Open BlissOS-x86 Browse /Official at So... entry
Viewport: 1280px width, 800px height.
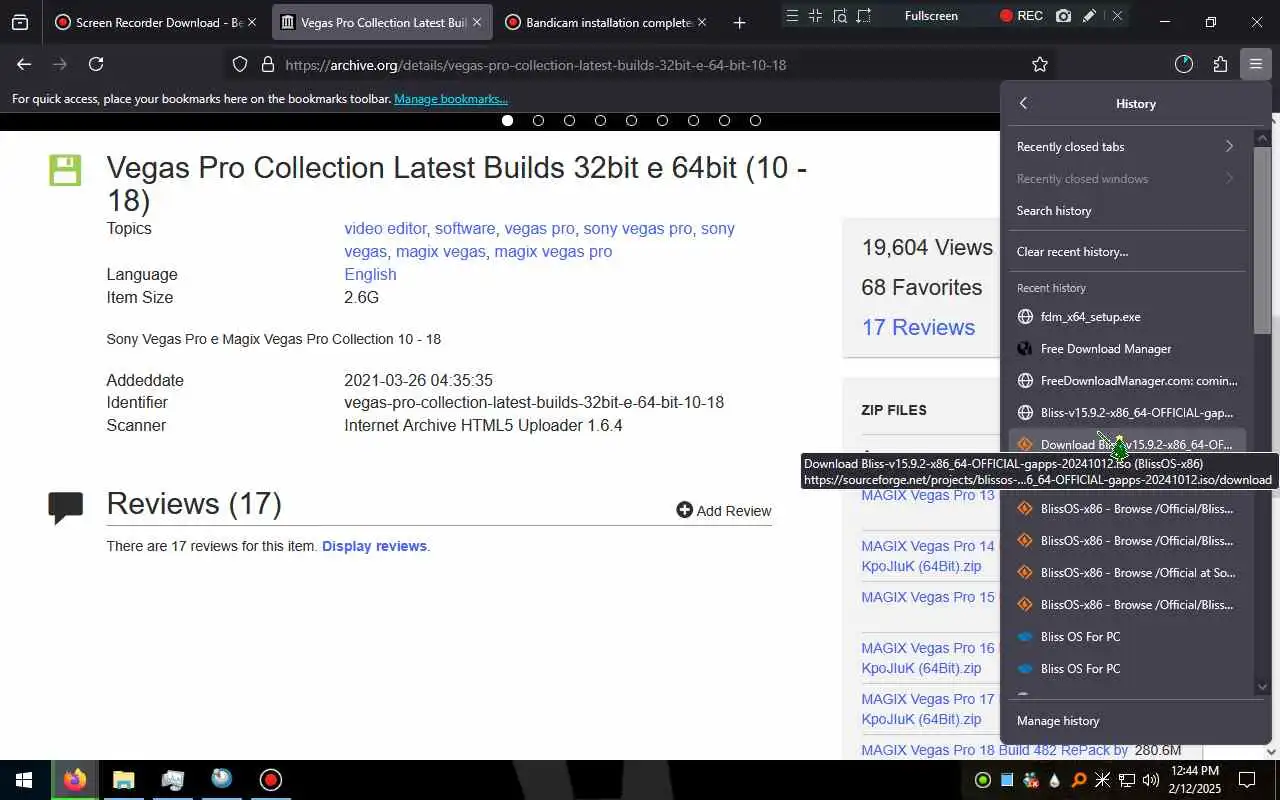click(1127, 573)
